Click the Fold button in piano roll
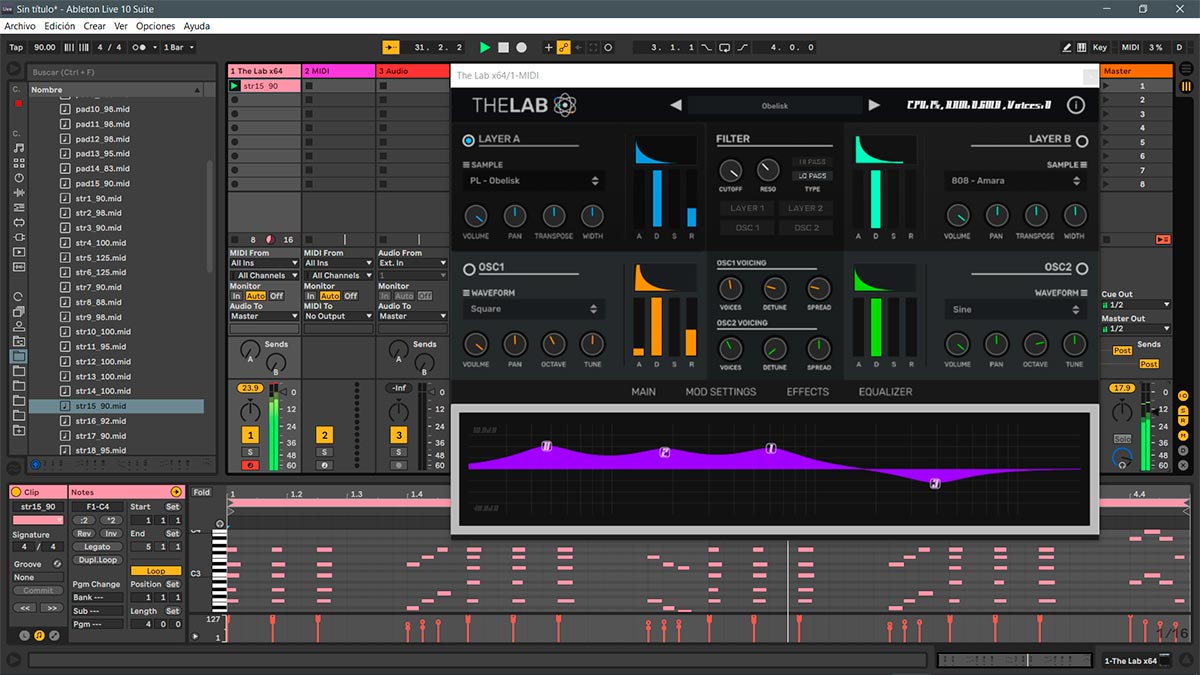 click(x=202, y=492)
